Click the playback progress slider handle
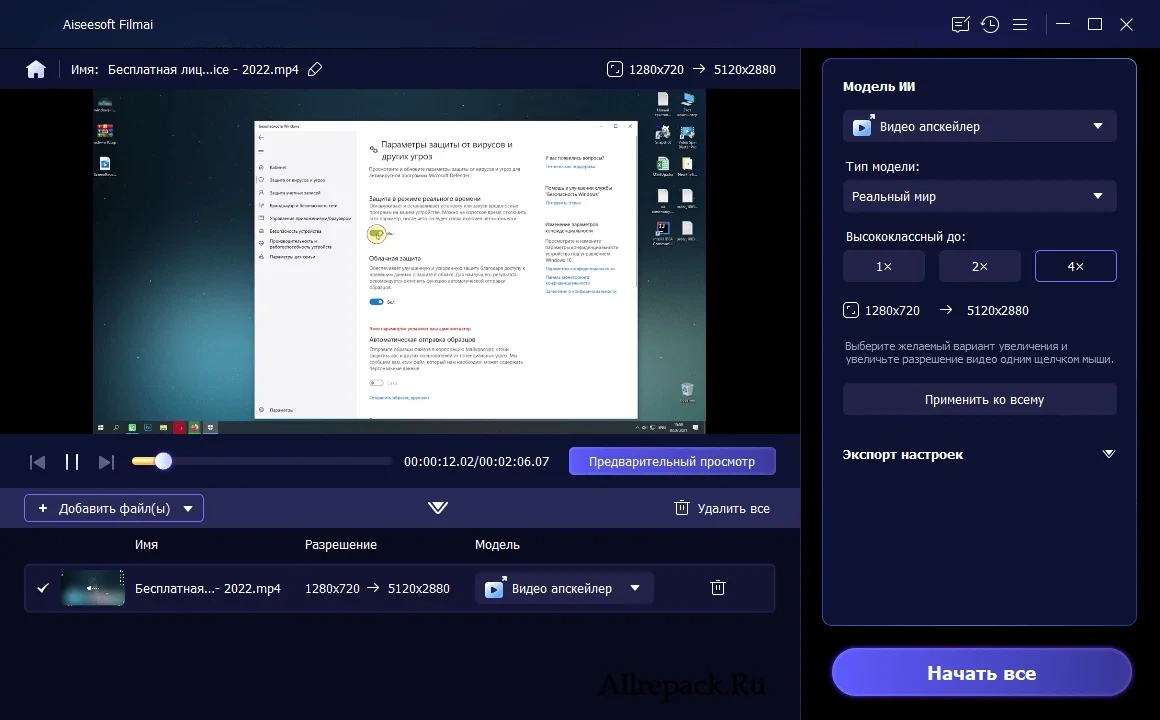Viewport: 1160px width, 720px height. pos(163,461)
